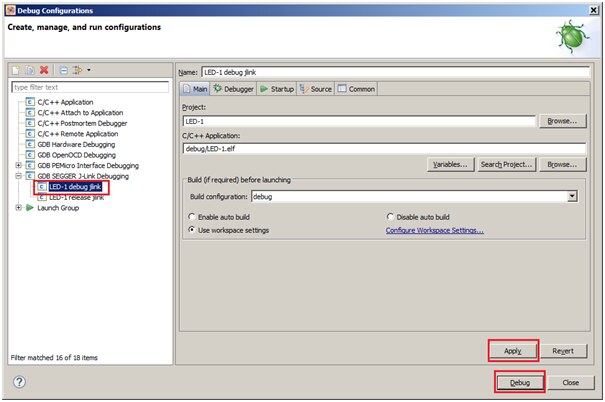Screen dimensions: 605x402
Task: Click the Revert button
Action: [x=563, y=351]
